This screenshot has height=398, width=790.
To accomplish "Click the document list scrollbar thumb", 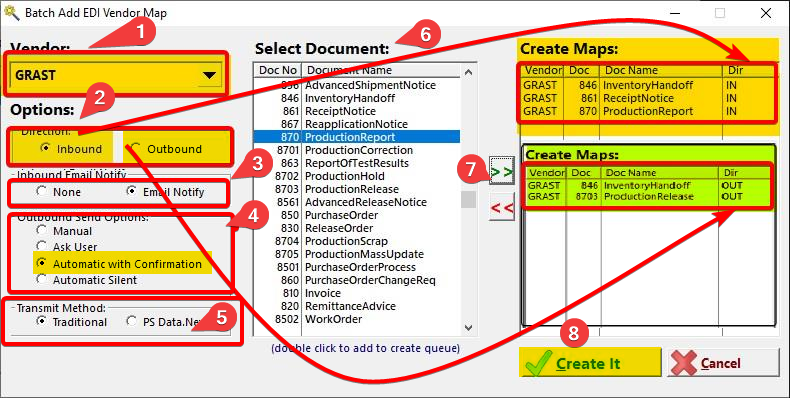I will [469, 200].
